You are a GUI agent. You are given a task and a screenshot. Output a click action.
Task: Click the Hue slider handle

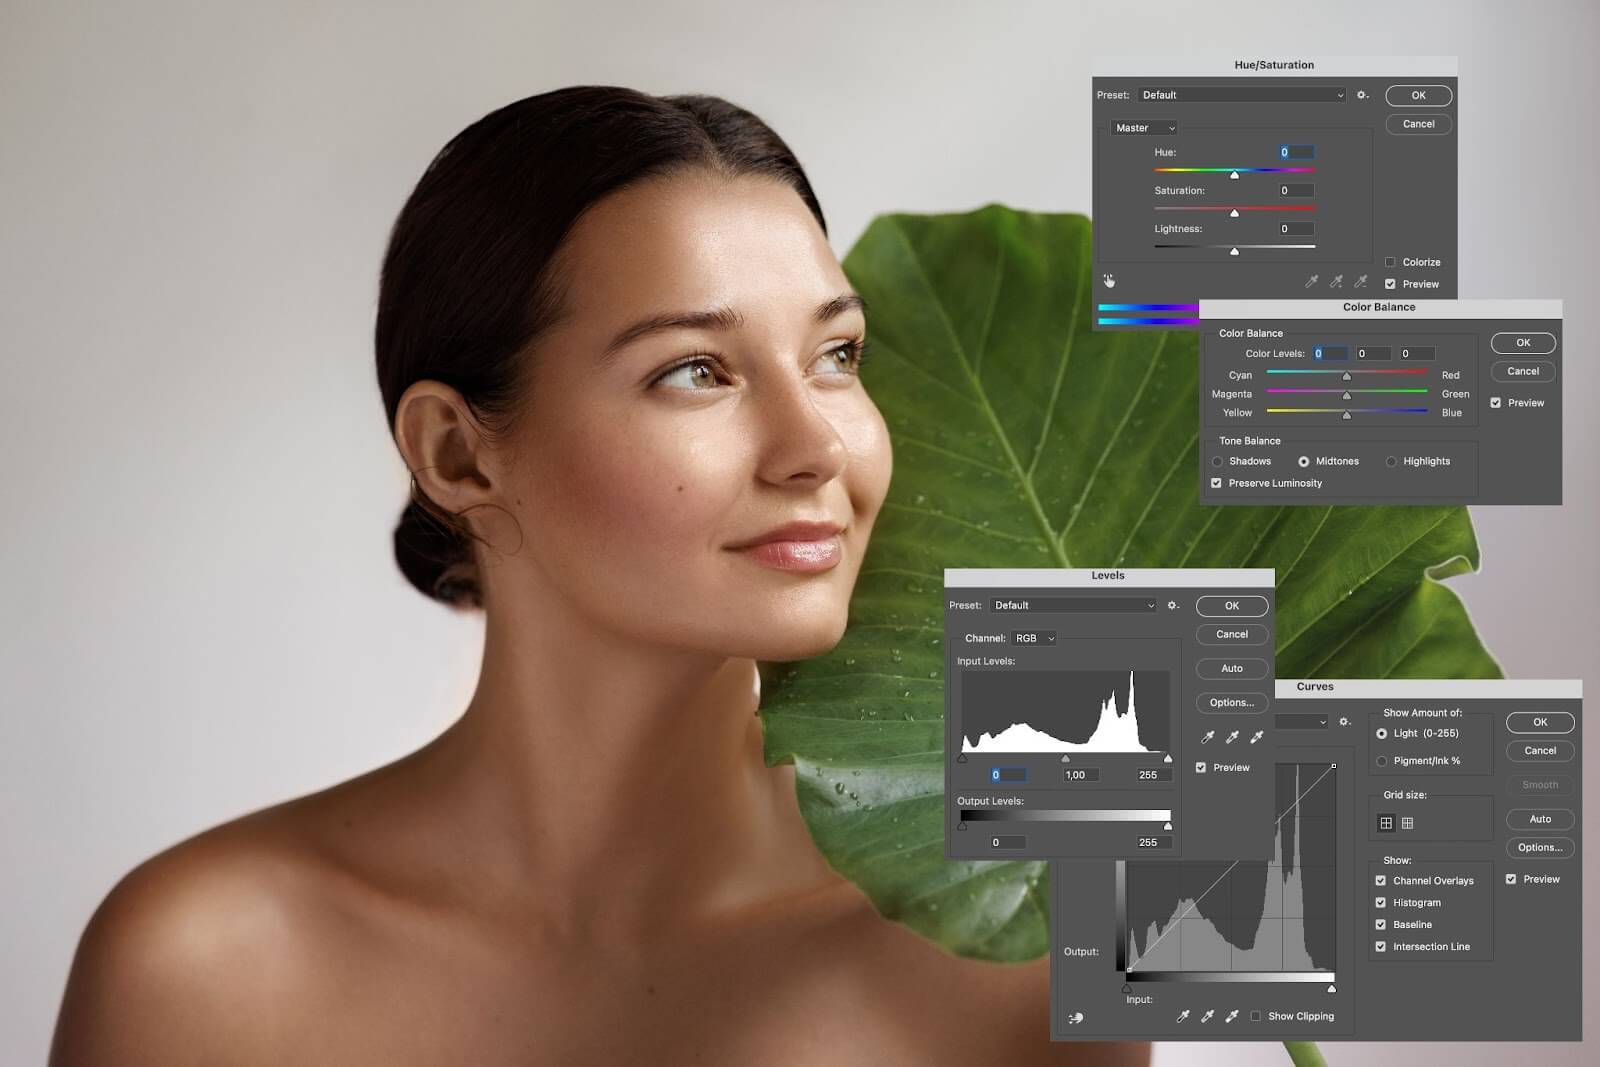pyautogui.click(x=1234, y=175)
